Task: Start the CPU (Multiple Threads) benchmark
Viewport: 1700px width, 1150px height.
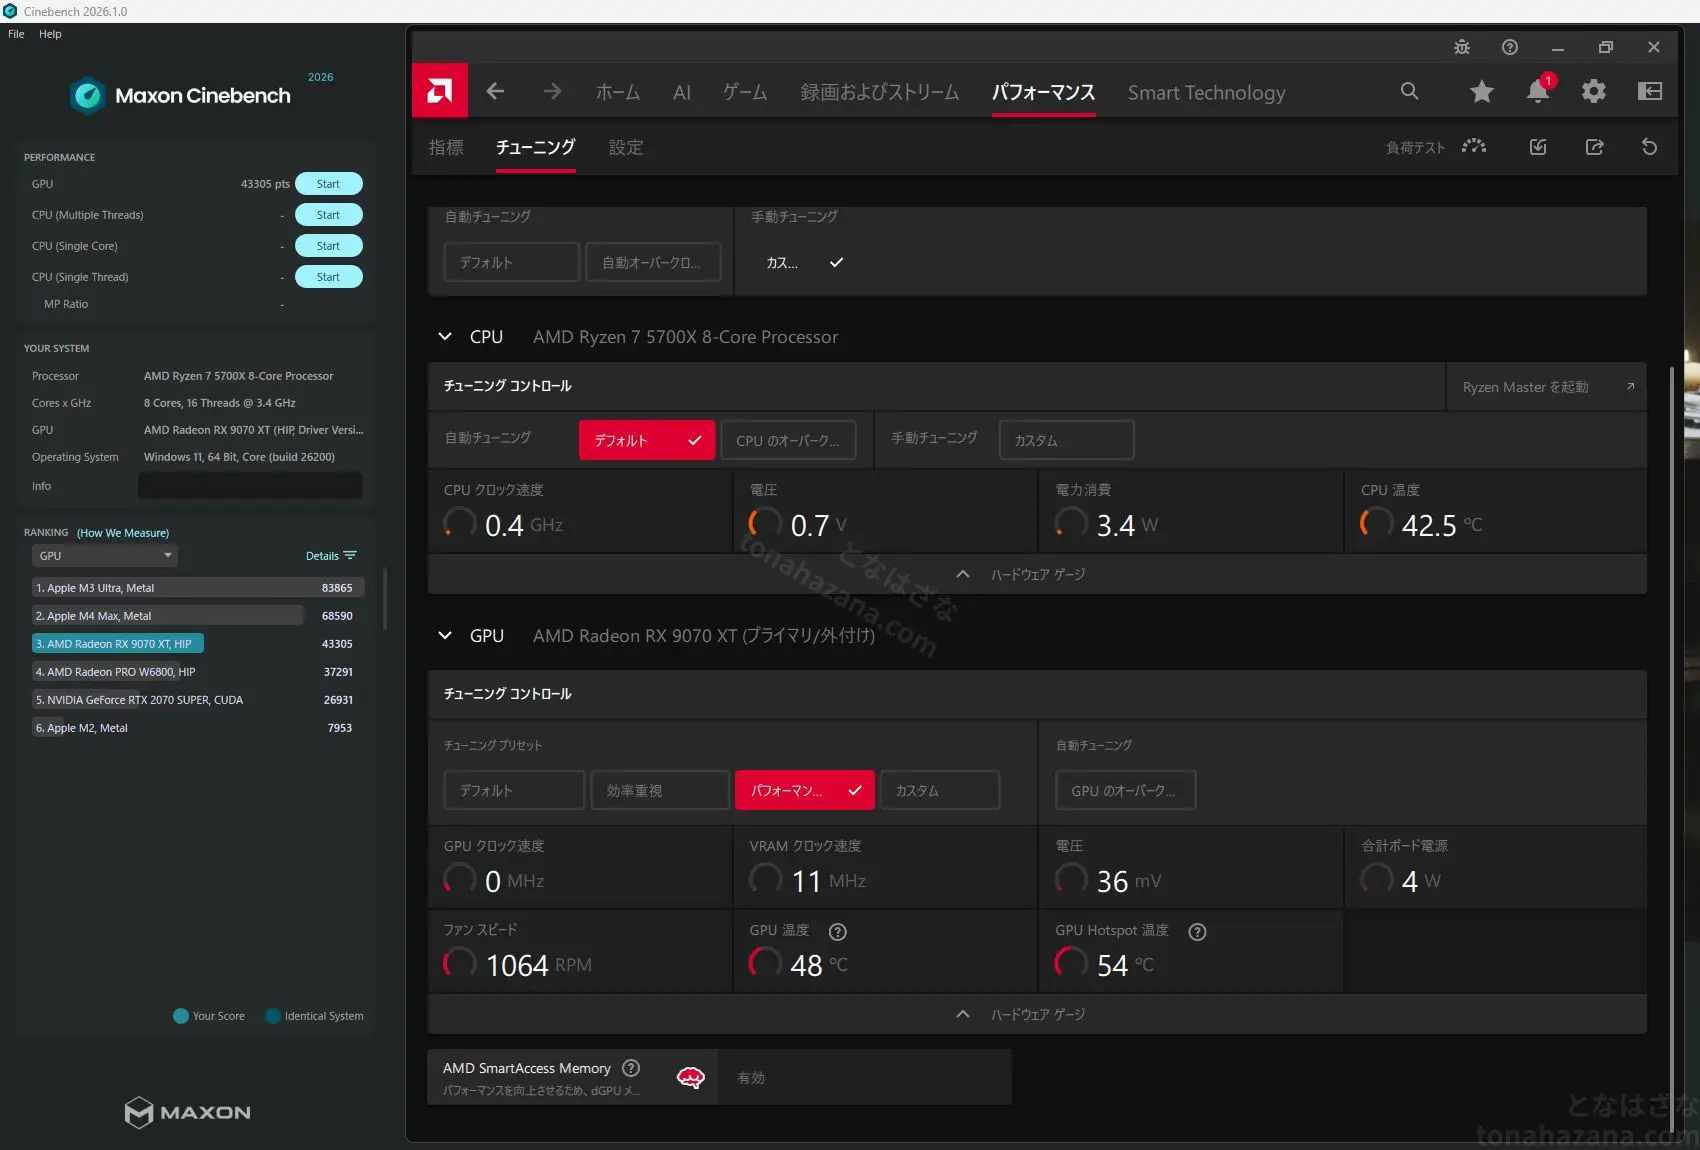Action: point(329,215)
